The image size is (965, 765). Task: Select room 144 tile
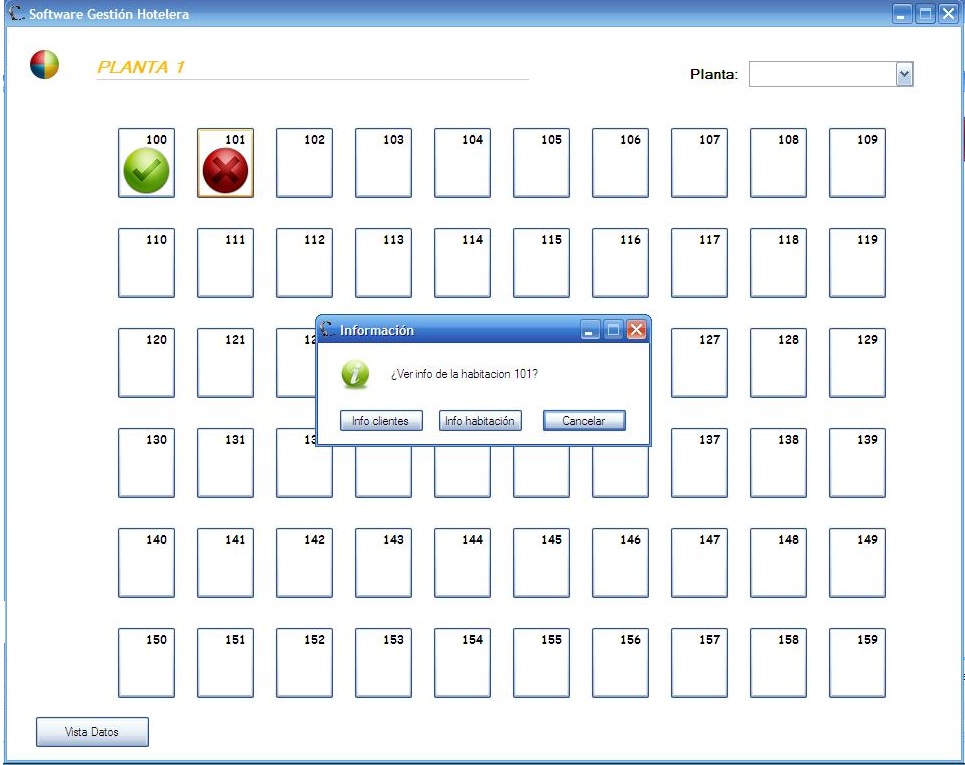point(462,563)
